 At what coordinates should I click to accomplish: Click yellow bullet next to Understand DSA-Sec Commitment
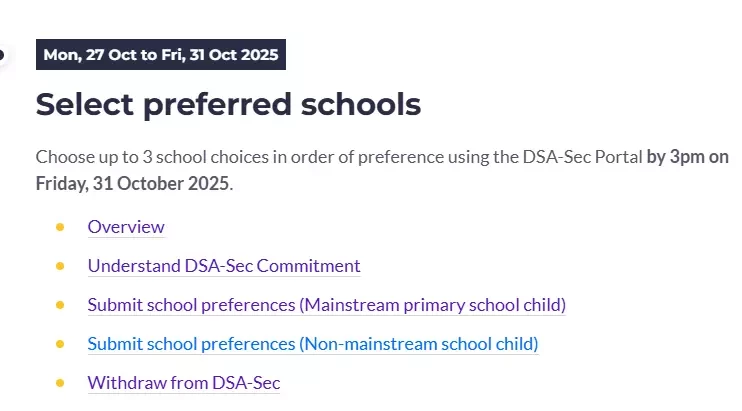[x=60, y=266]
